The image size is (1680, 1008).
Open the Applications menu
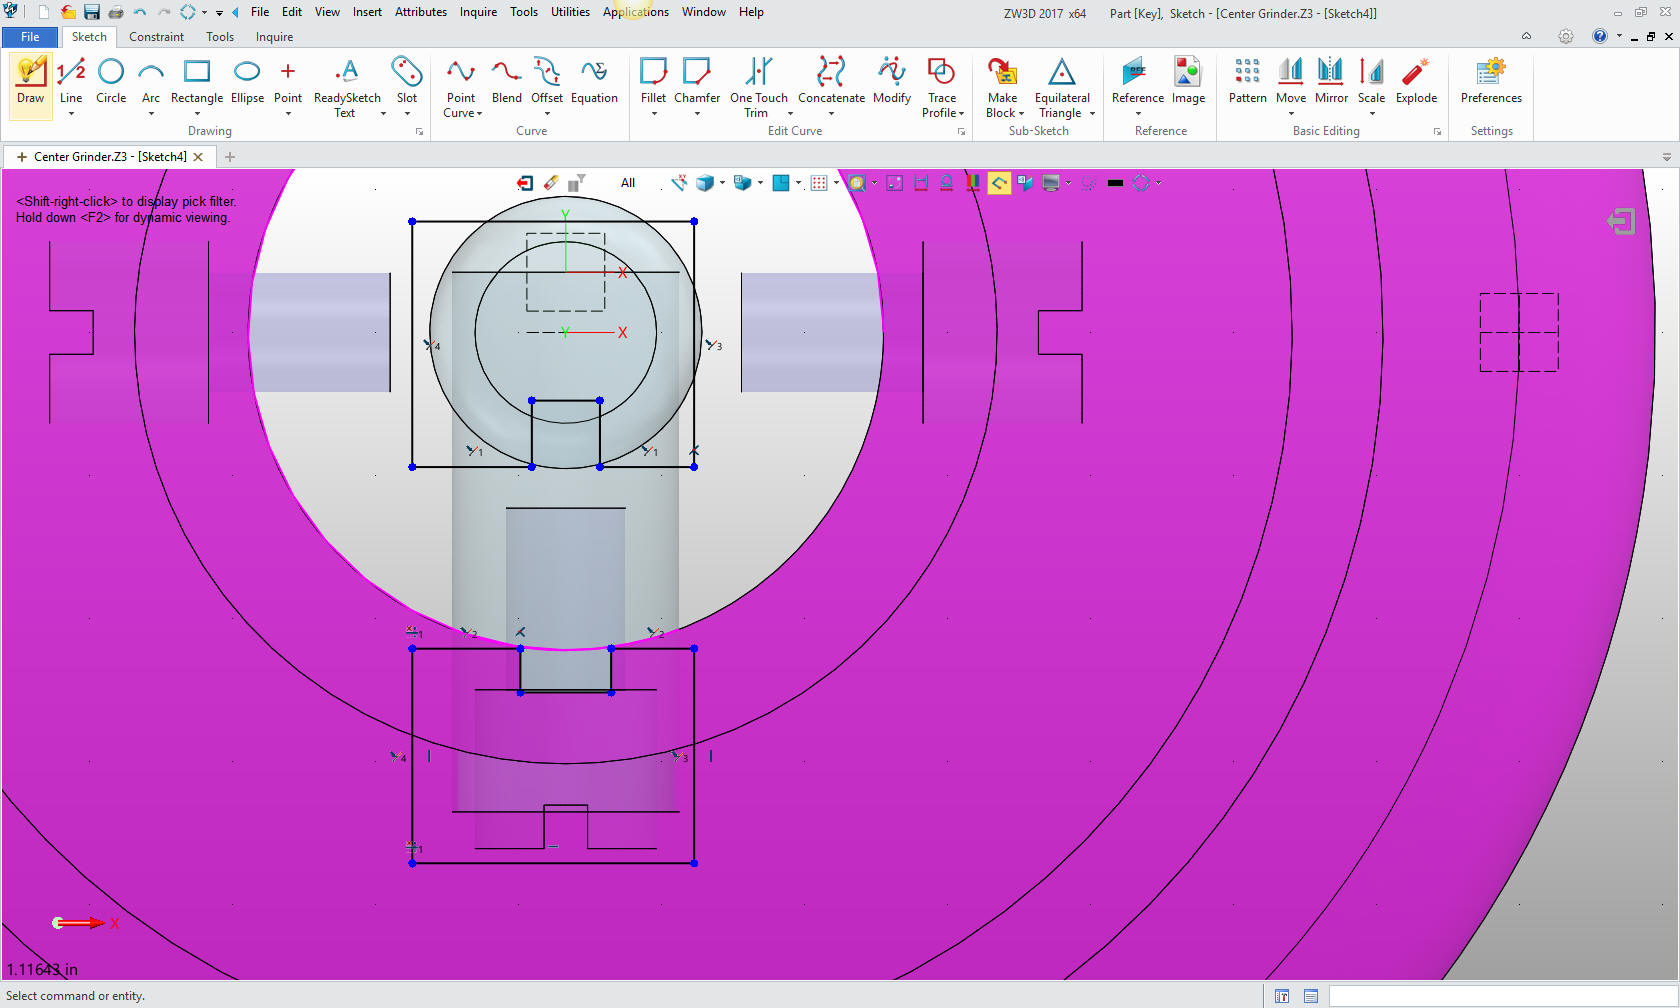pos(635,12)
